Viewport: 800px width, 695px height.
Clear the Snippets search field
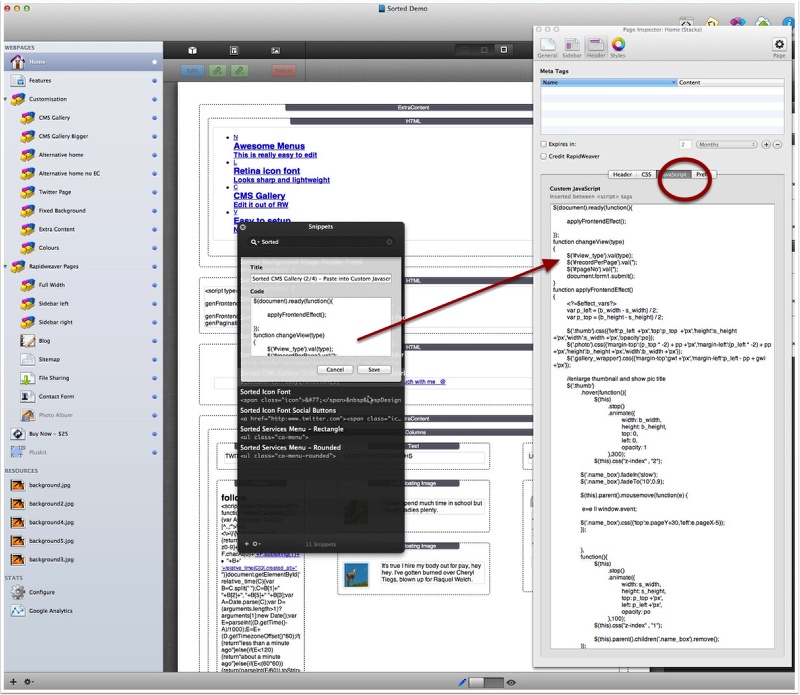pyautogui.click(x=389, y=242)
